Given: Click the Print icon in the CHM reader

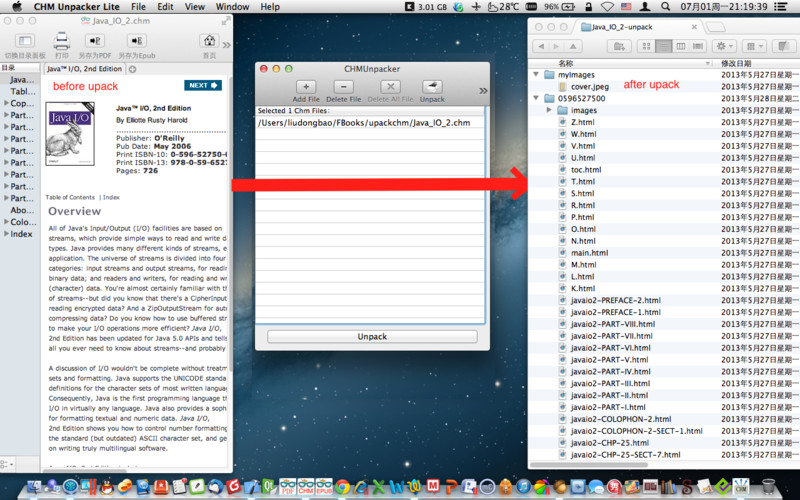Looking at the screenshot, I should (61, 40).
